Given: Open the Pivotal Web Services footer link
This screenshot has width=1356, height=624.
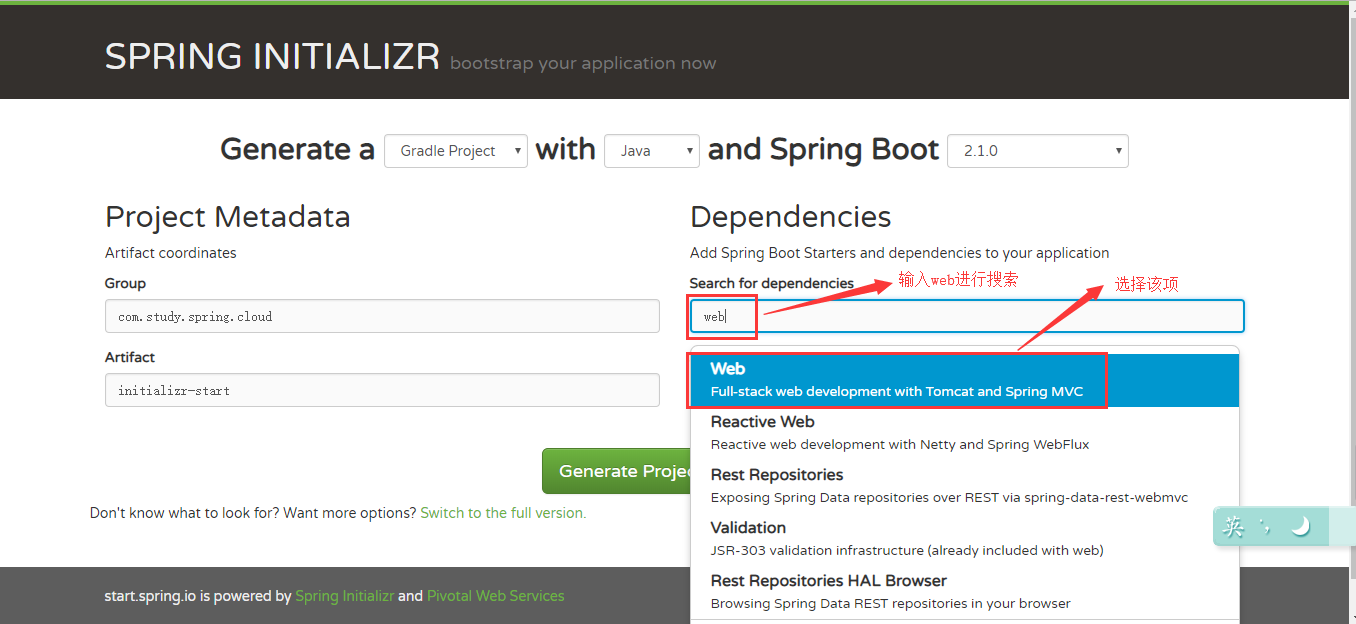Looking at the screenshot, I should tap(495, 596).
